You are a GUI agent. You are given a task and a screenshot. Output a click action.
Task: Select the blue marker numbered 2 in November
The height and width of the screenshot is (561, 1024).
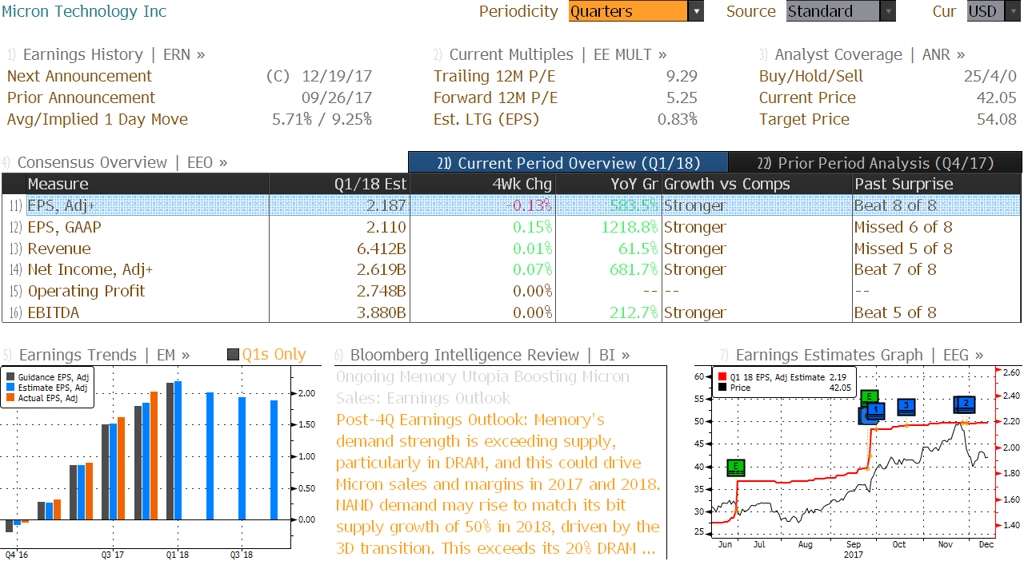tap(965, 404)
